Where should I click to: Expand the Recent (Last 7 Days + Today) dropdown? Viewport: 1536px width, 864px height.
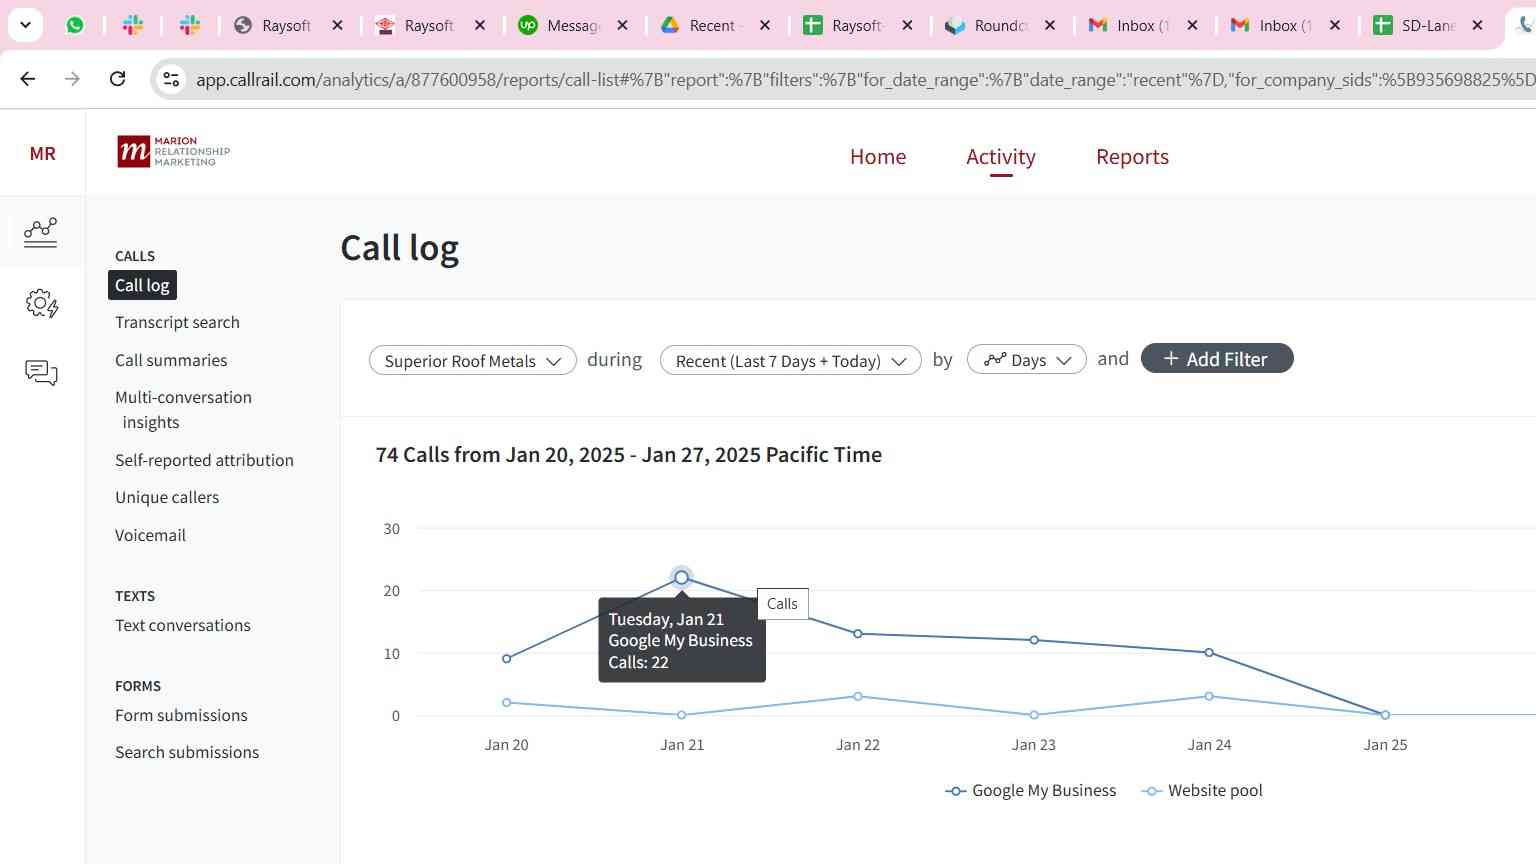[791, 360]
